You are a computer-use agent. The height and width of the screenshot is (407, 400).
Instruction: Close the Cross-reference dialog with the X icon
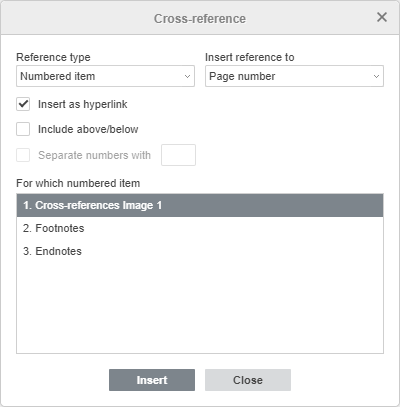(382, 17)
